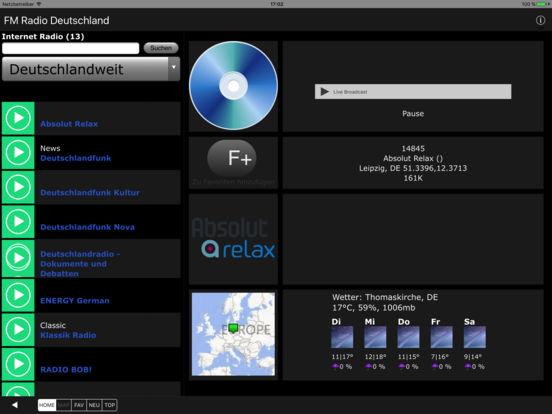
Task: Play Deutschlandradio Dokumente und Debatten
Action: click(x=18, y=258)
